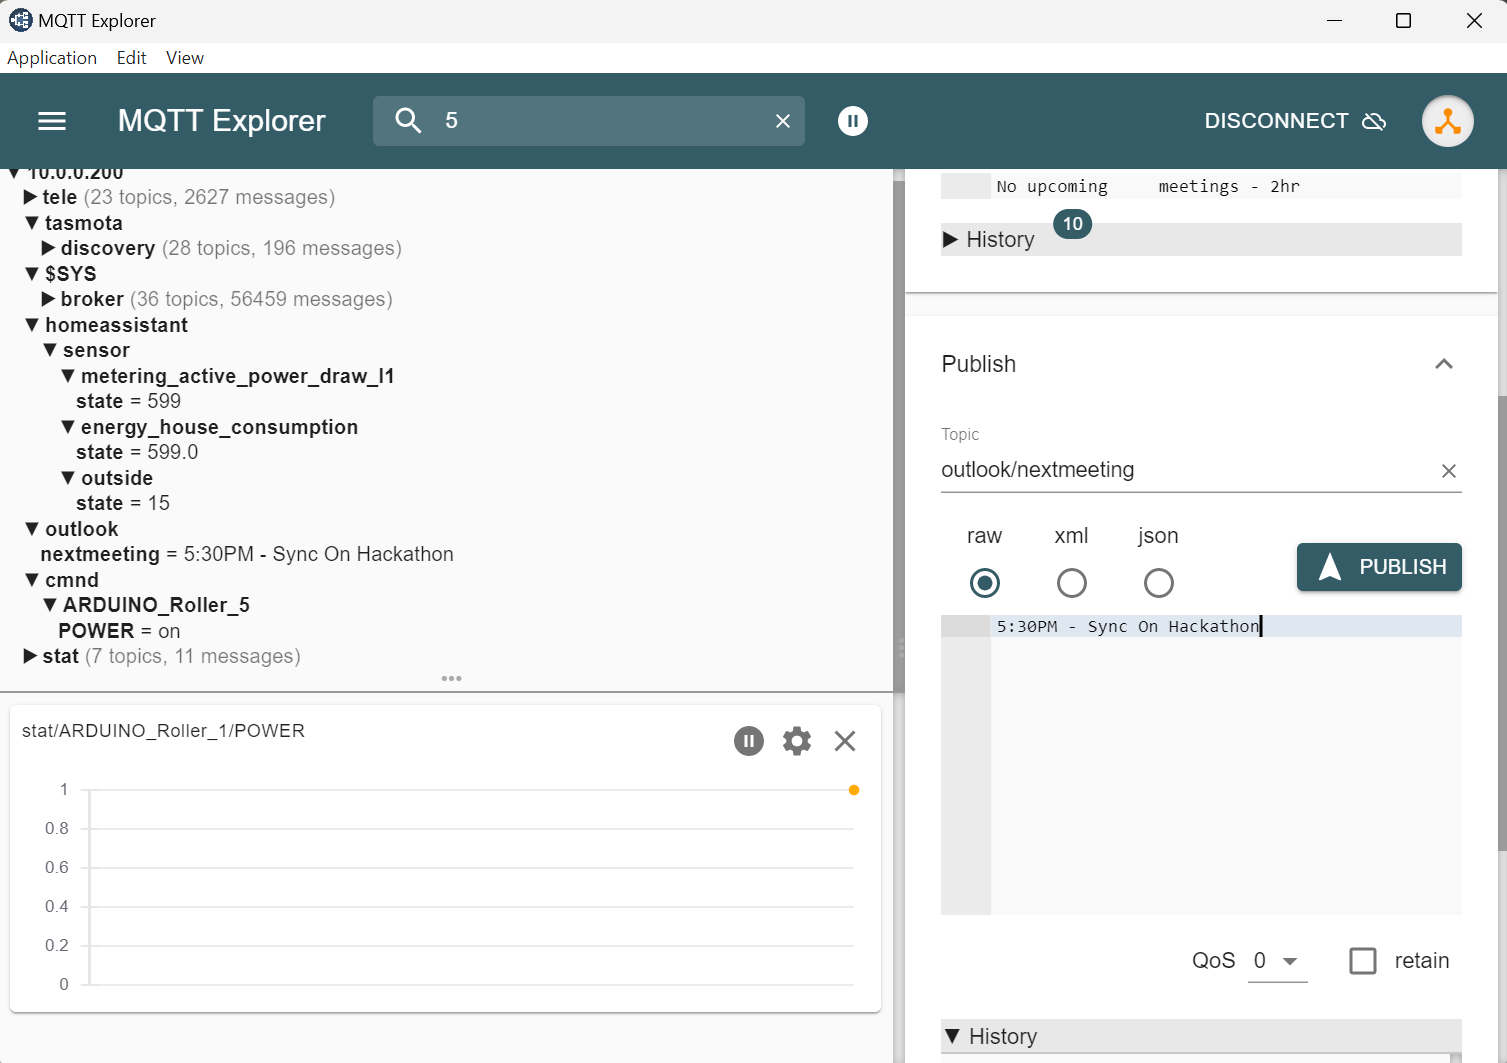The image size is (1507, 1063).
Task: Pause the POWER chart updates
Action: [x=748, y=741]
